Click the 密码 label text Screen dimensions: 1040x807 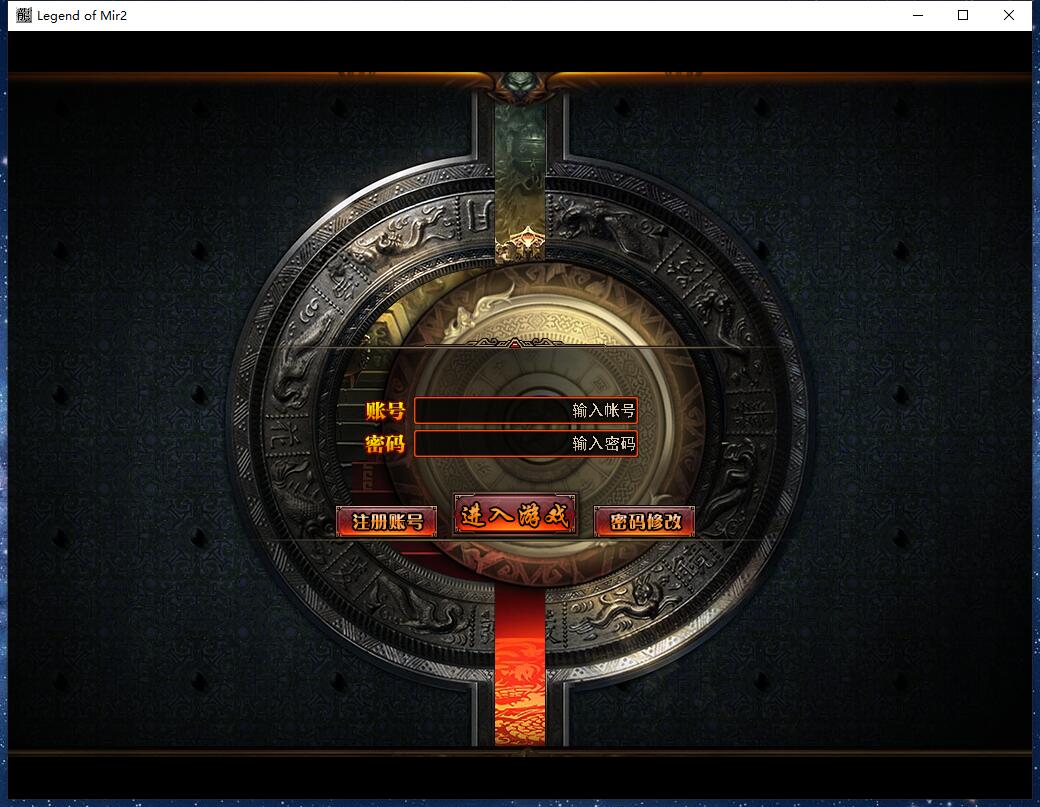[385, 444]
